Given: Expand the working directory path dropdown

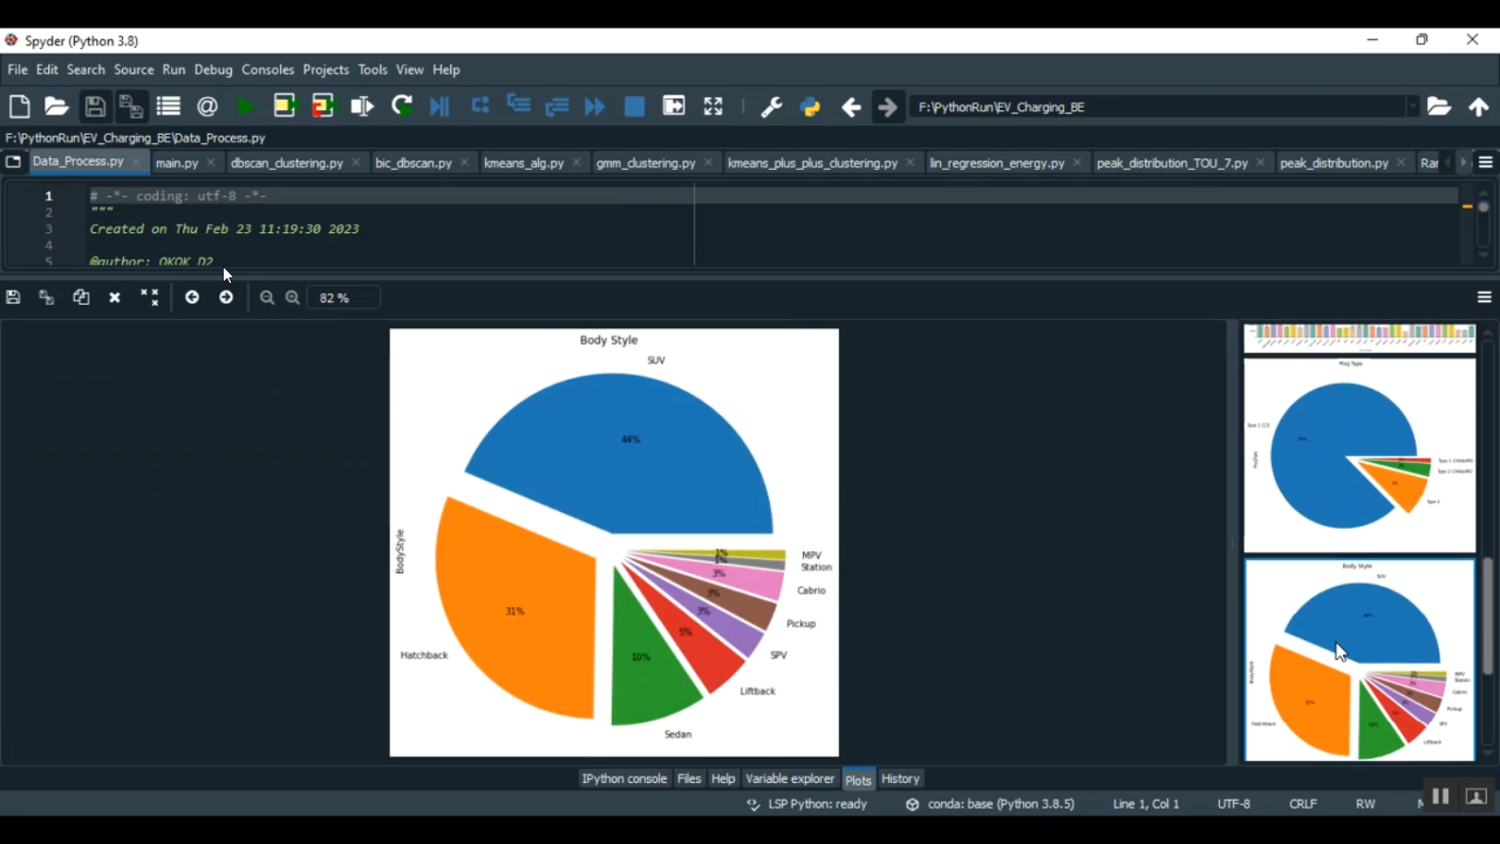Looking at the screenshot, I should (x=1412, y=107).
